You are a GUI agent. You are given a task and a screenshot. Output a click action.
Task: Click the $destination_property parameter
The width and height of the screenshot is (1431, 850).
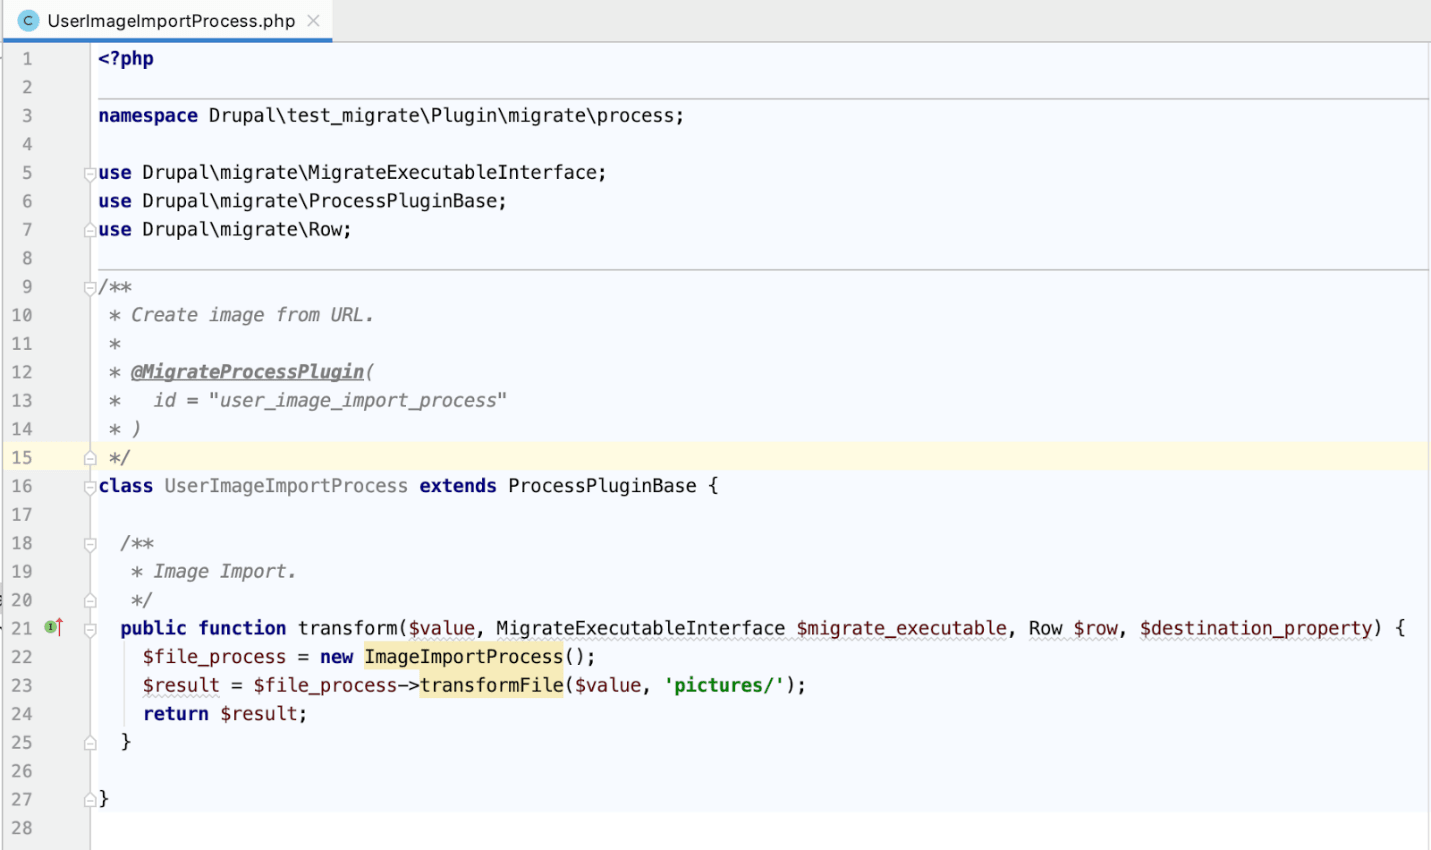pyautogui.click(x=1256, y=627)
